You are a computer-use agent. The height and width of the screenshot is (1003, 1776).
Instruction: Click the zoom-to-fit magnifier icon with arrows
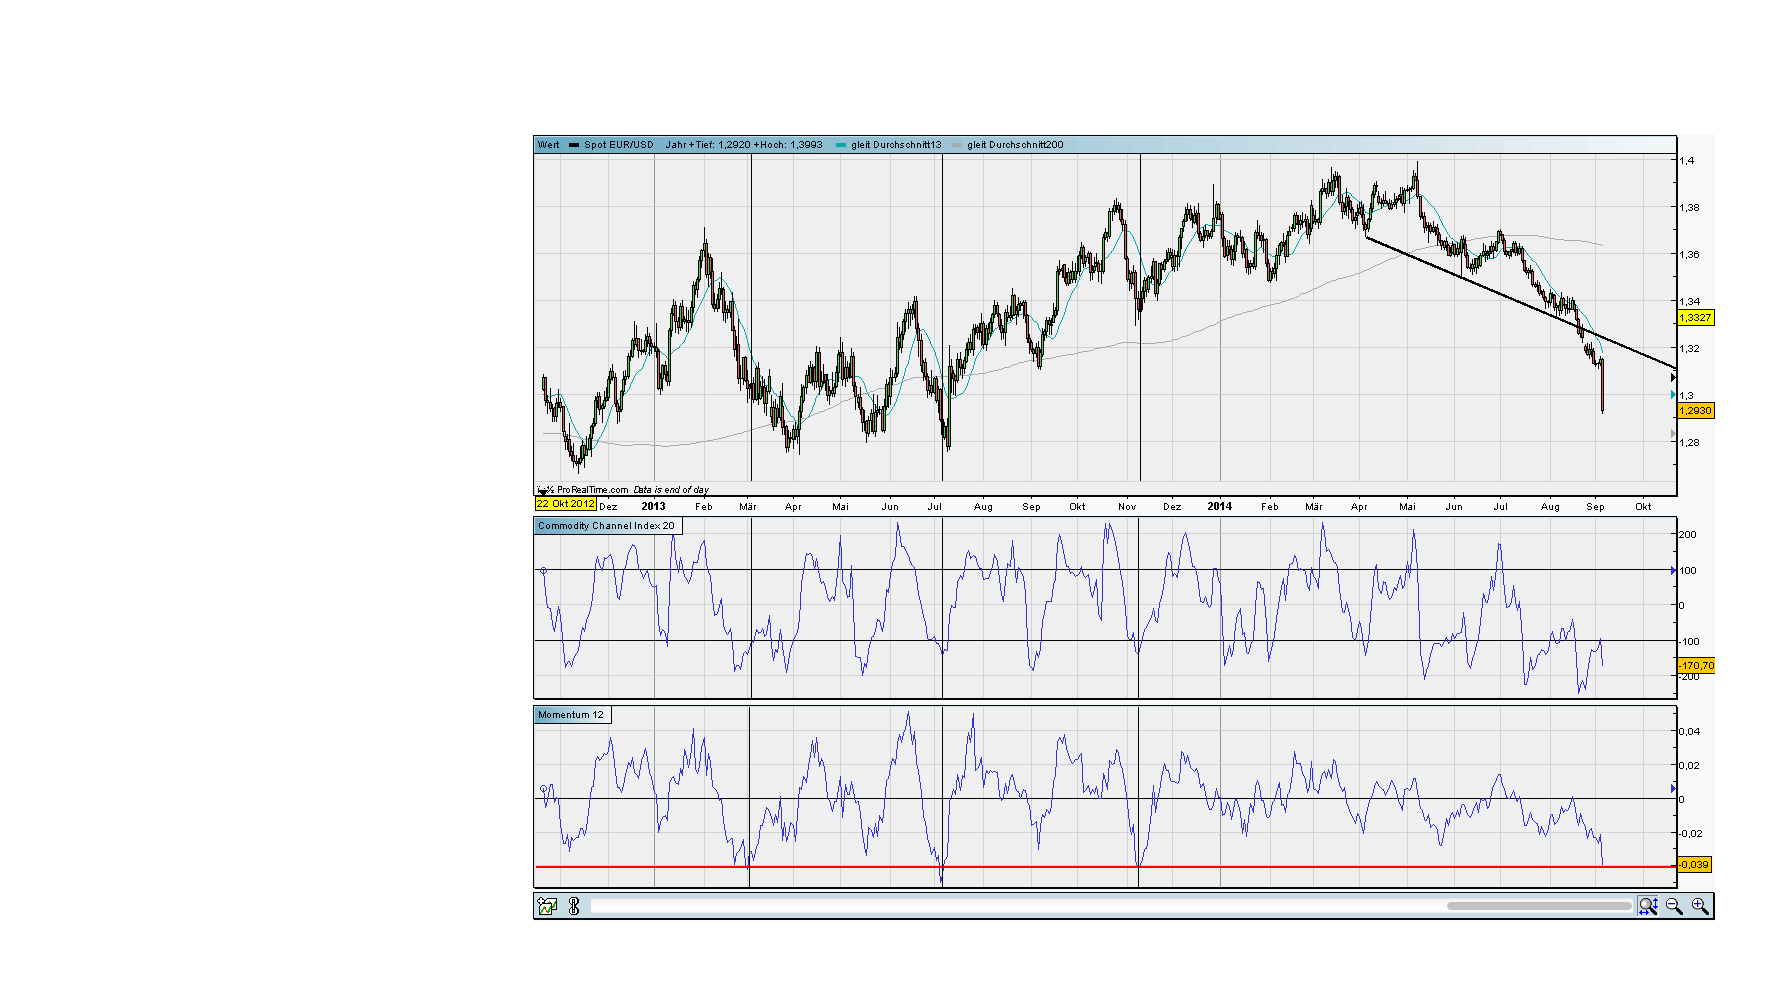[1648, 906]
